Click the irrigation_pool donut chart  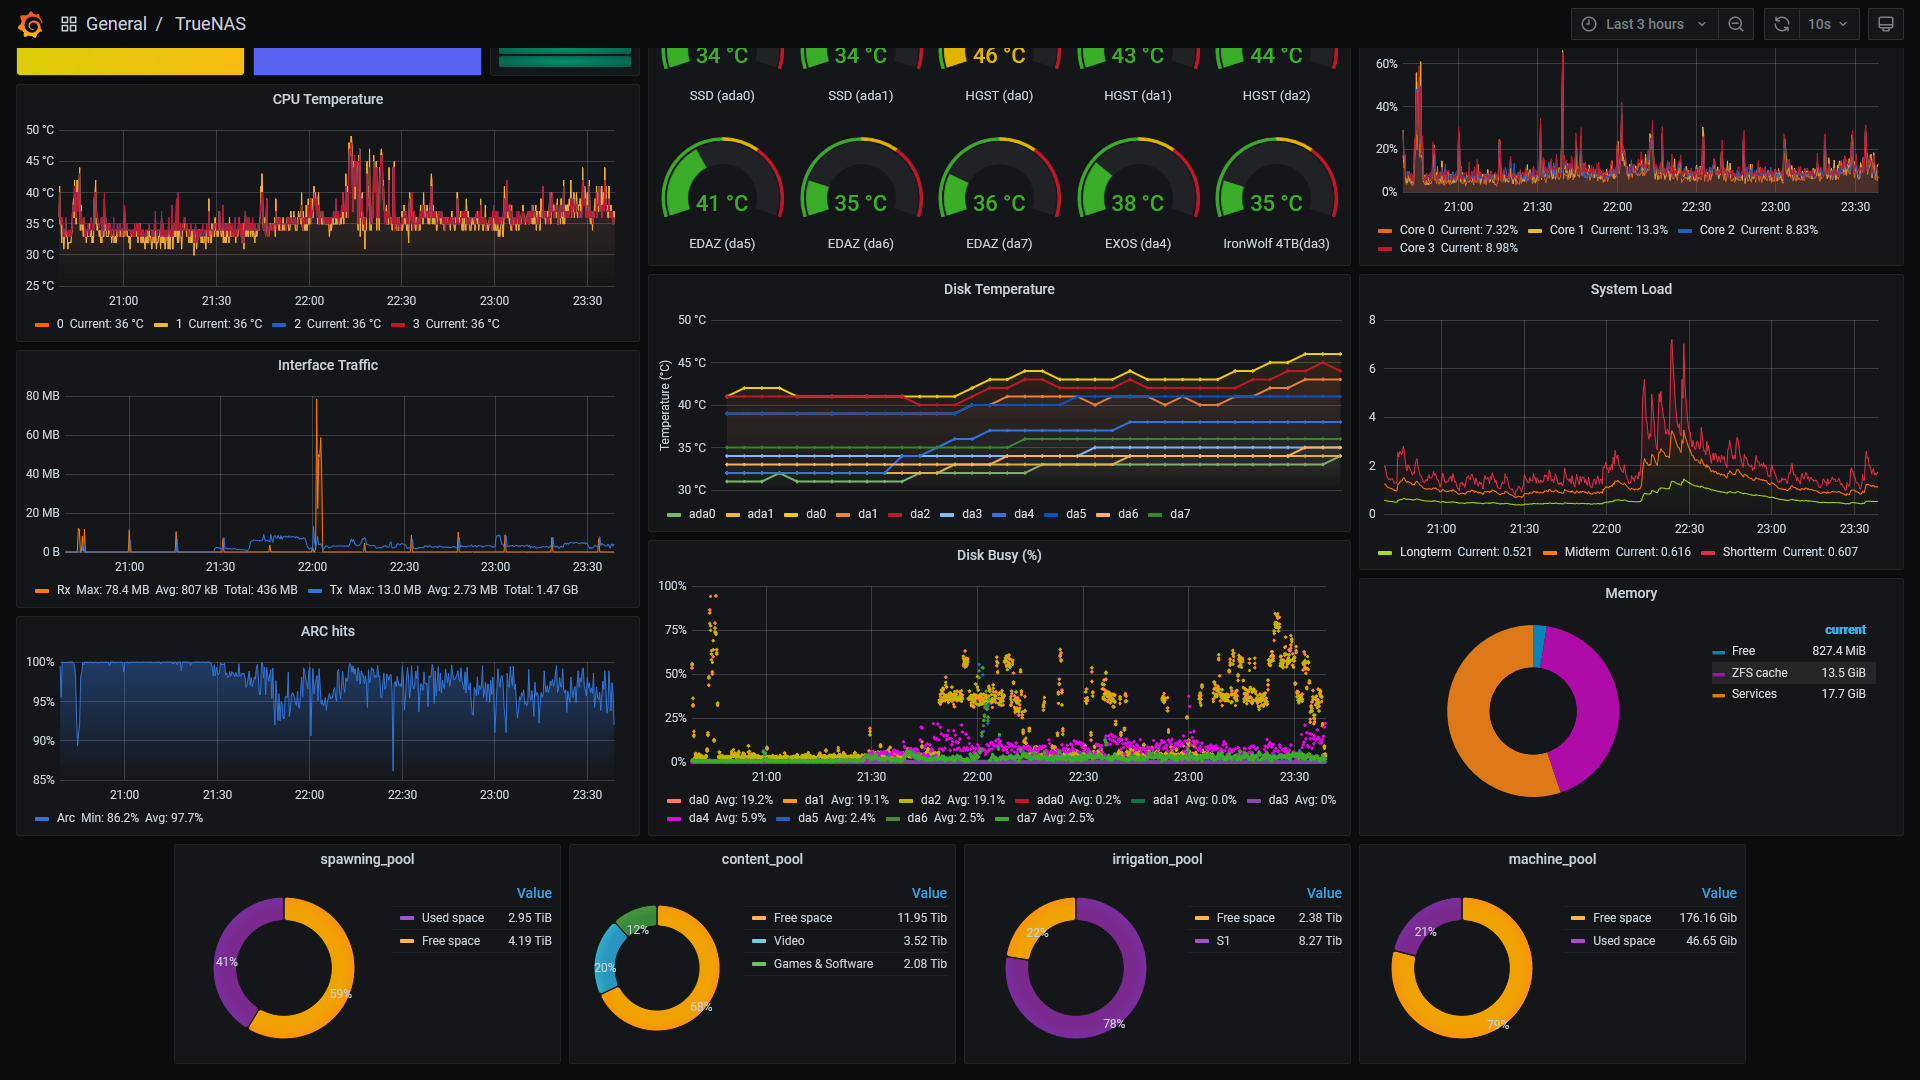pos(1076,968)
